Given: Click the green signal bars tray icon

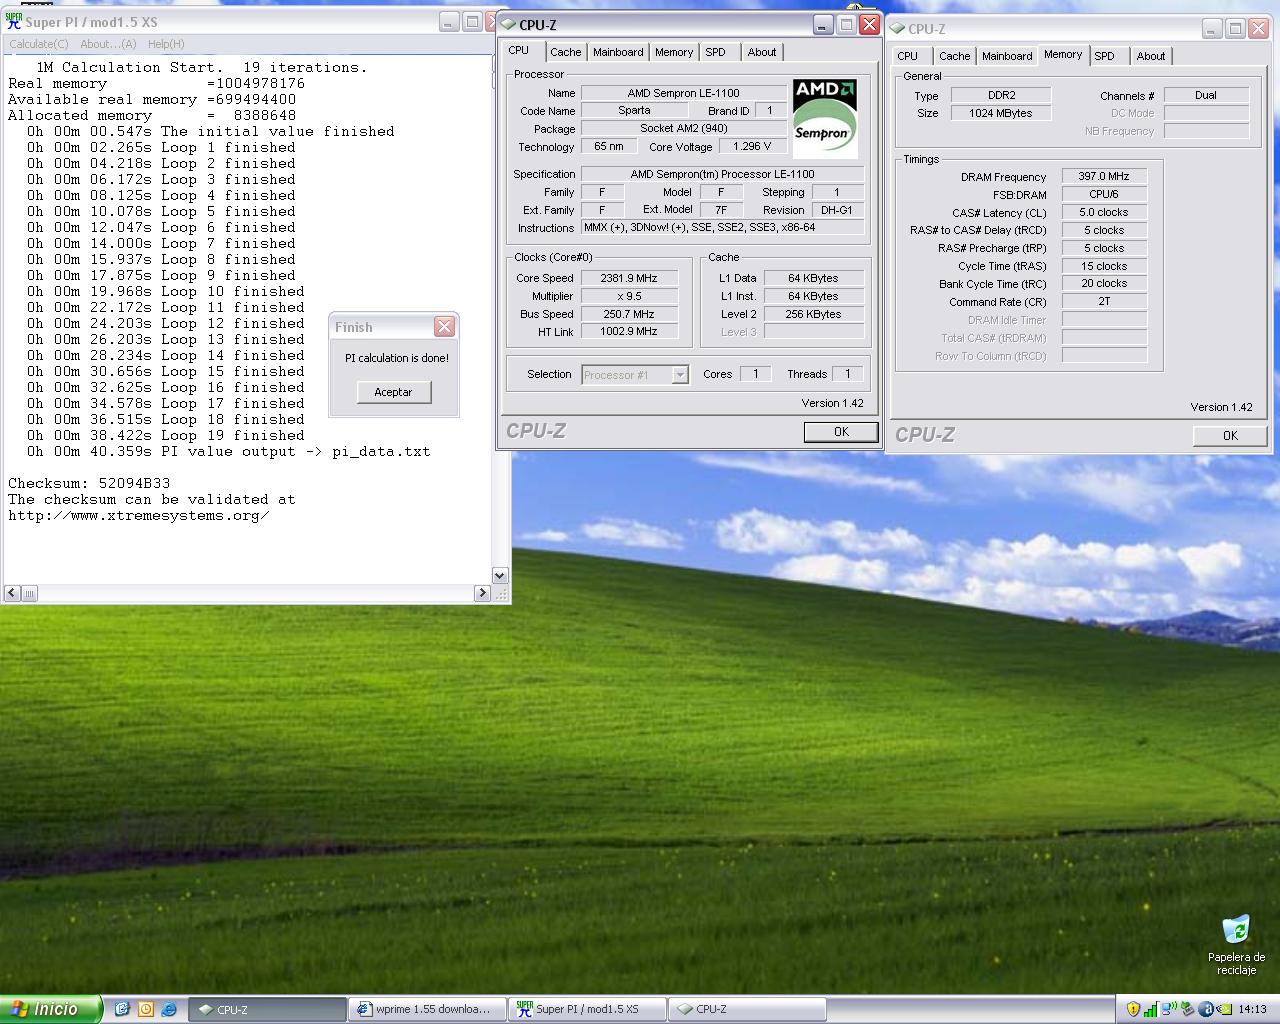Looking at the screenshot, I should (x=1151, y=1009).
